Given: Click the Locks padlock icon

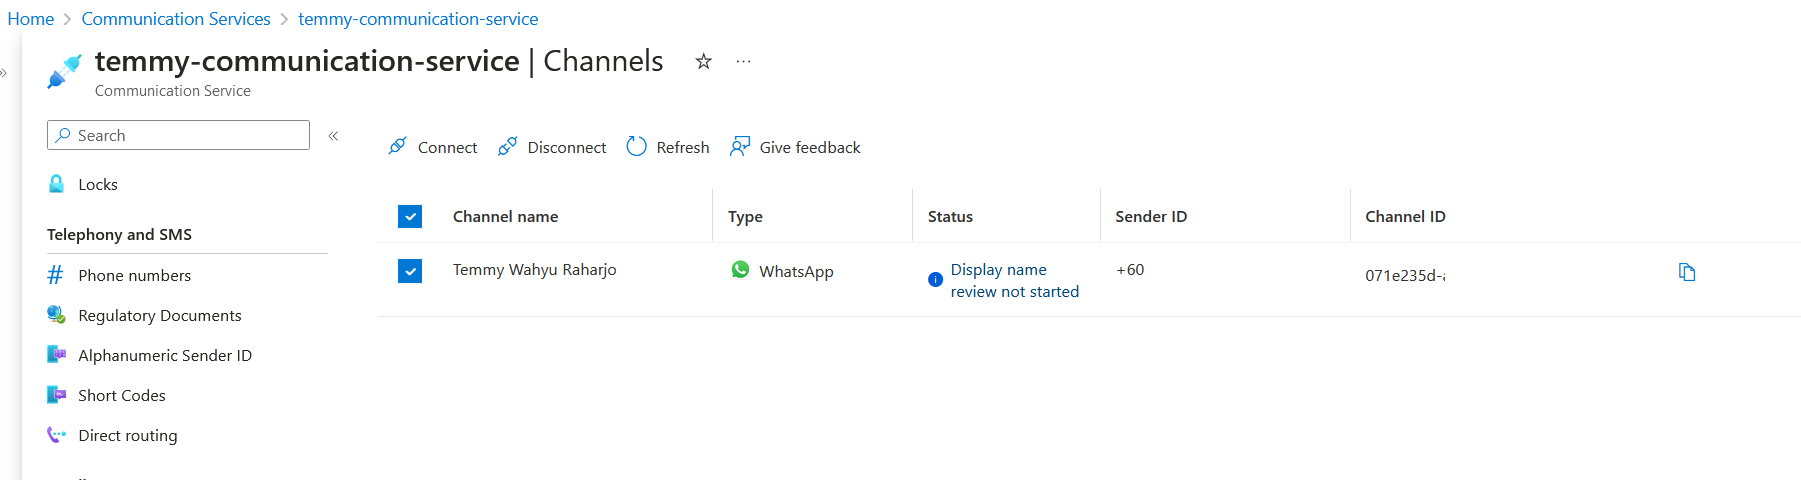Looking at the screenshot, I should [x=57, y=184].
